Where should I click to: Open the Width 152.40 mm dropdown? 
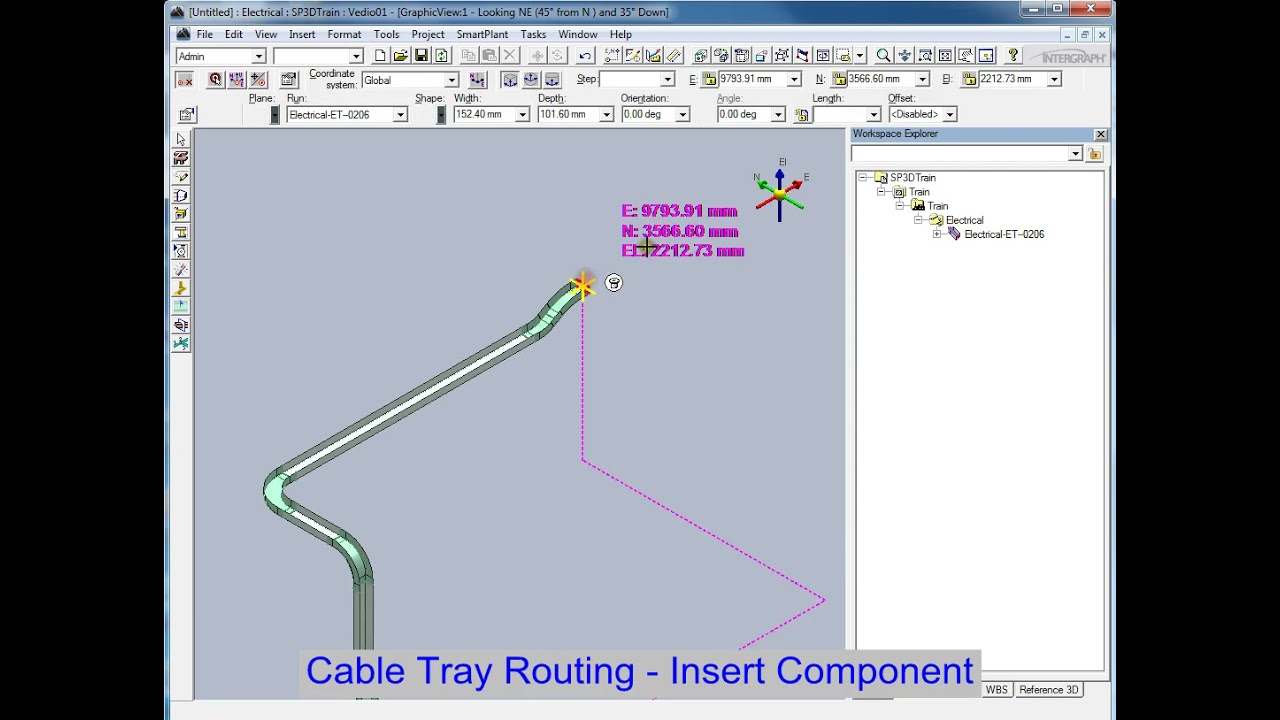pos(522,114)
